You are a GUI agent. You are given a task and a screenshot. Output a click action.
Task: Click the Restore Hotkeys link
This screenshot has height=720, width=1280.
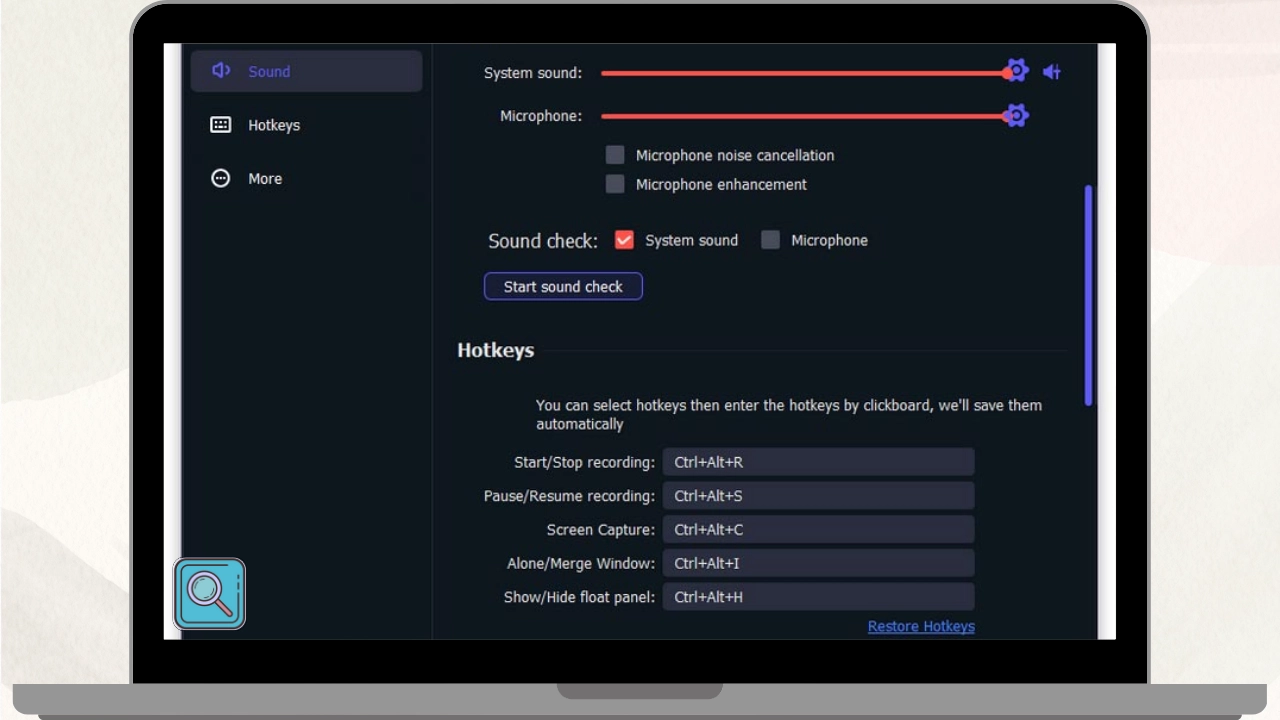(x=920, y=626)
